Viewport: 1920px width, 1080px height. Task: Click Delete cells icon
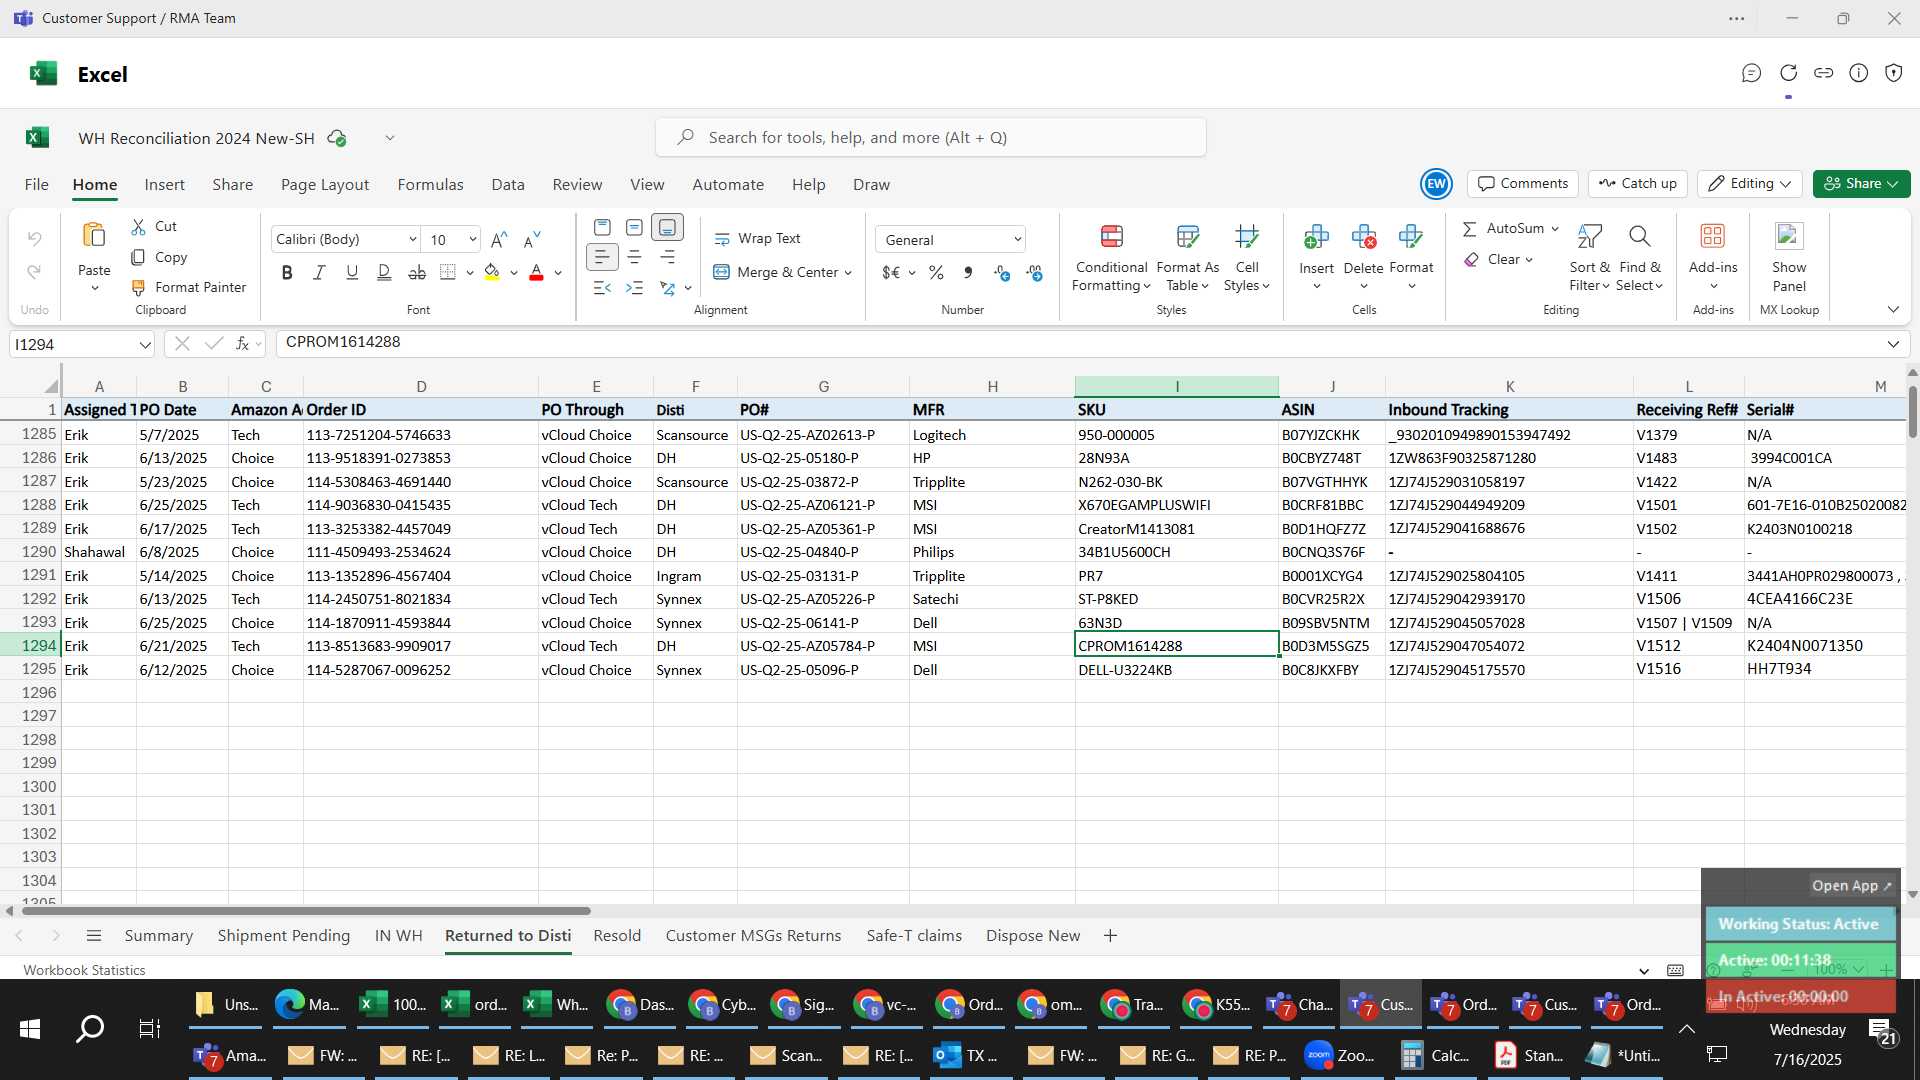[1363, 237]
